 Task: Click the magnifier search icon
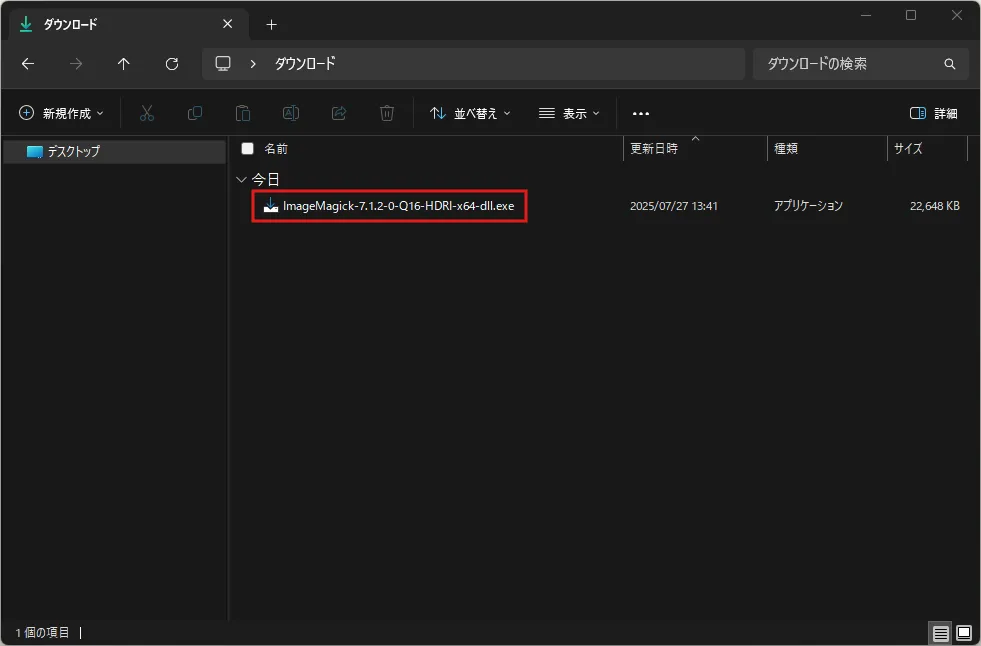point(950,64)
